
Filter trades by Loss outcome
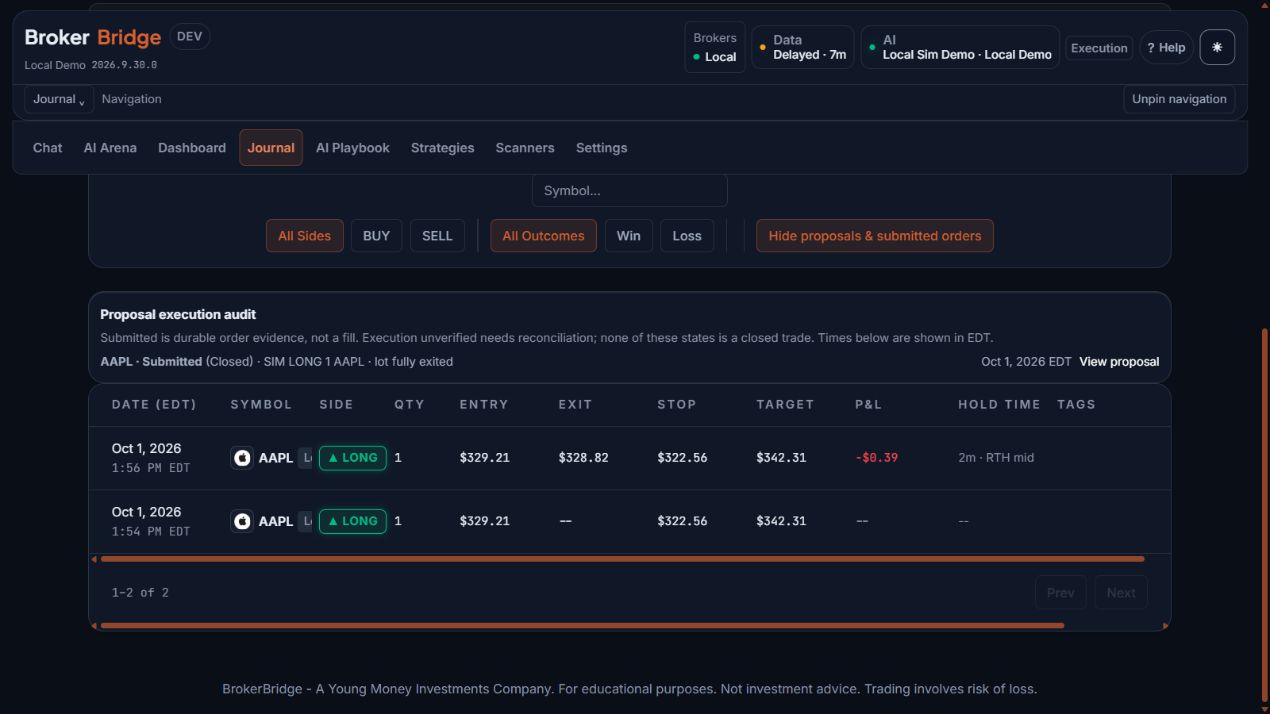[687, 236]
